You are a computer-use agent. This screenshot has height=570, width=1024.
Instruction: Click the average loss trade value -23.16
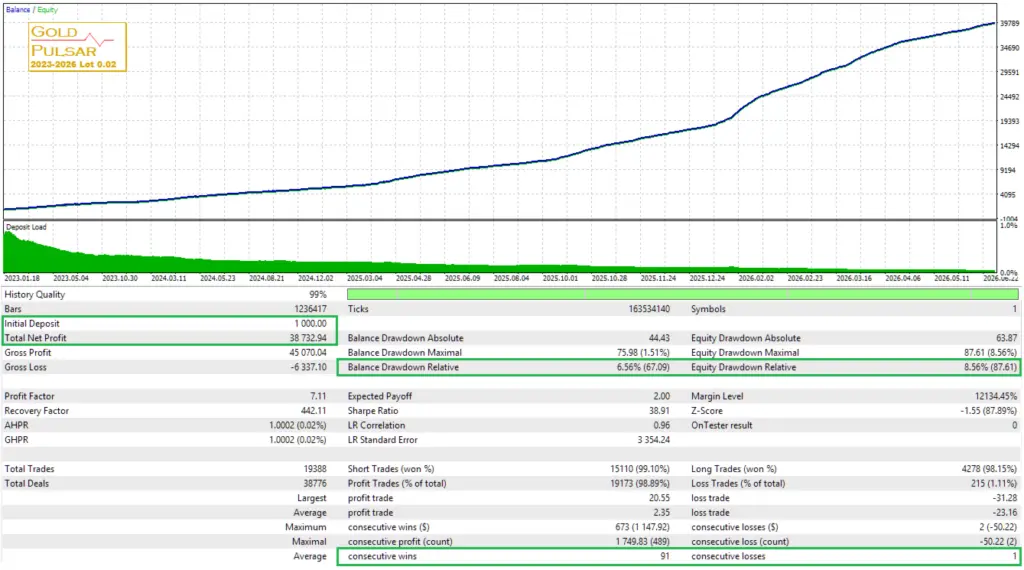click(1005, 513)
